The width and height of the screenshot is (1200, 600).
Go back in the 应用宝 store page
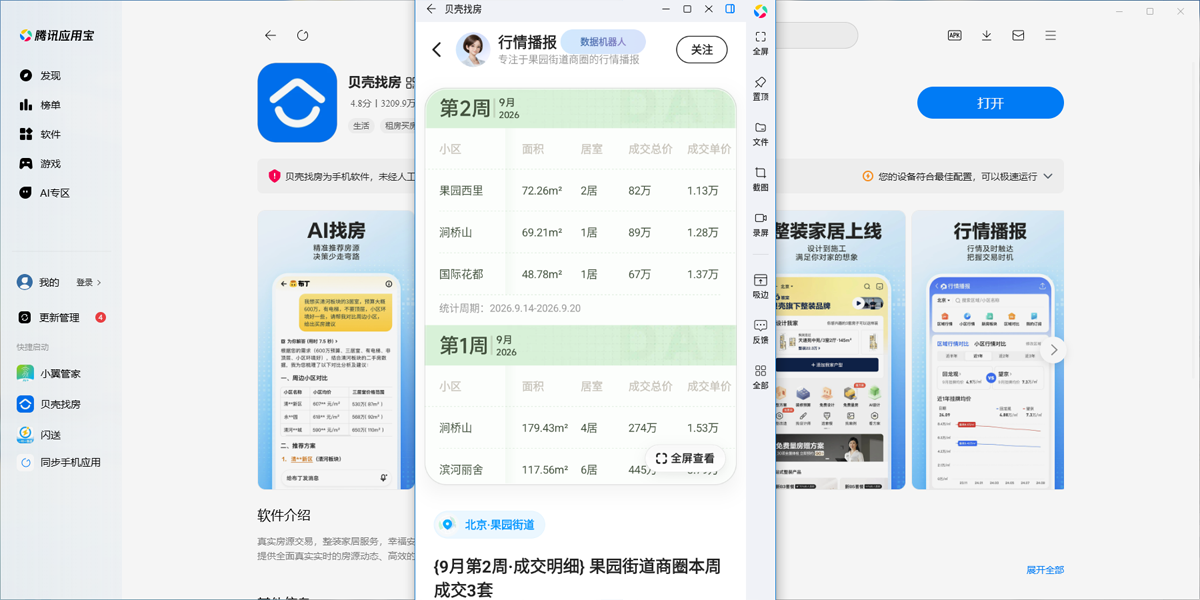(270, 35)
